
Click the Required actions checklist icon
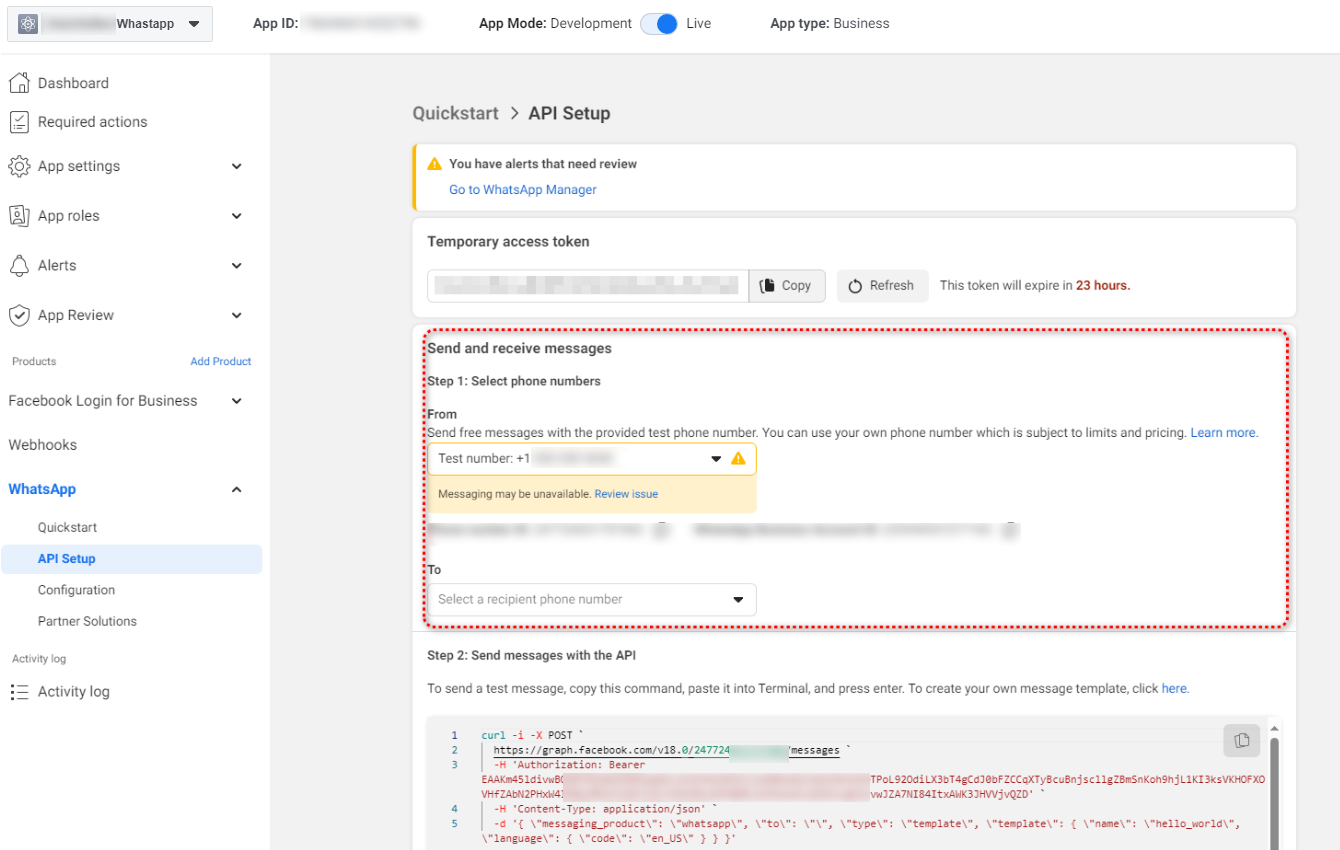pos(19,122)
